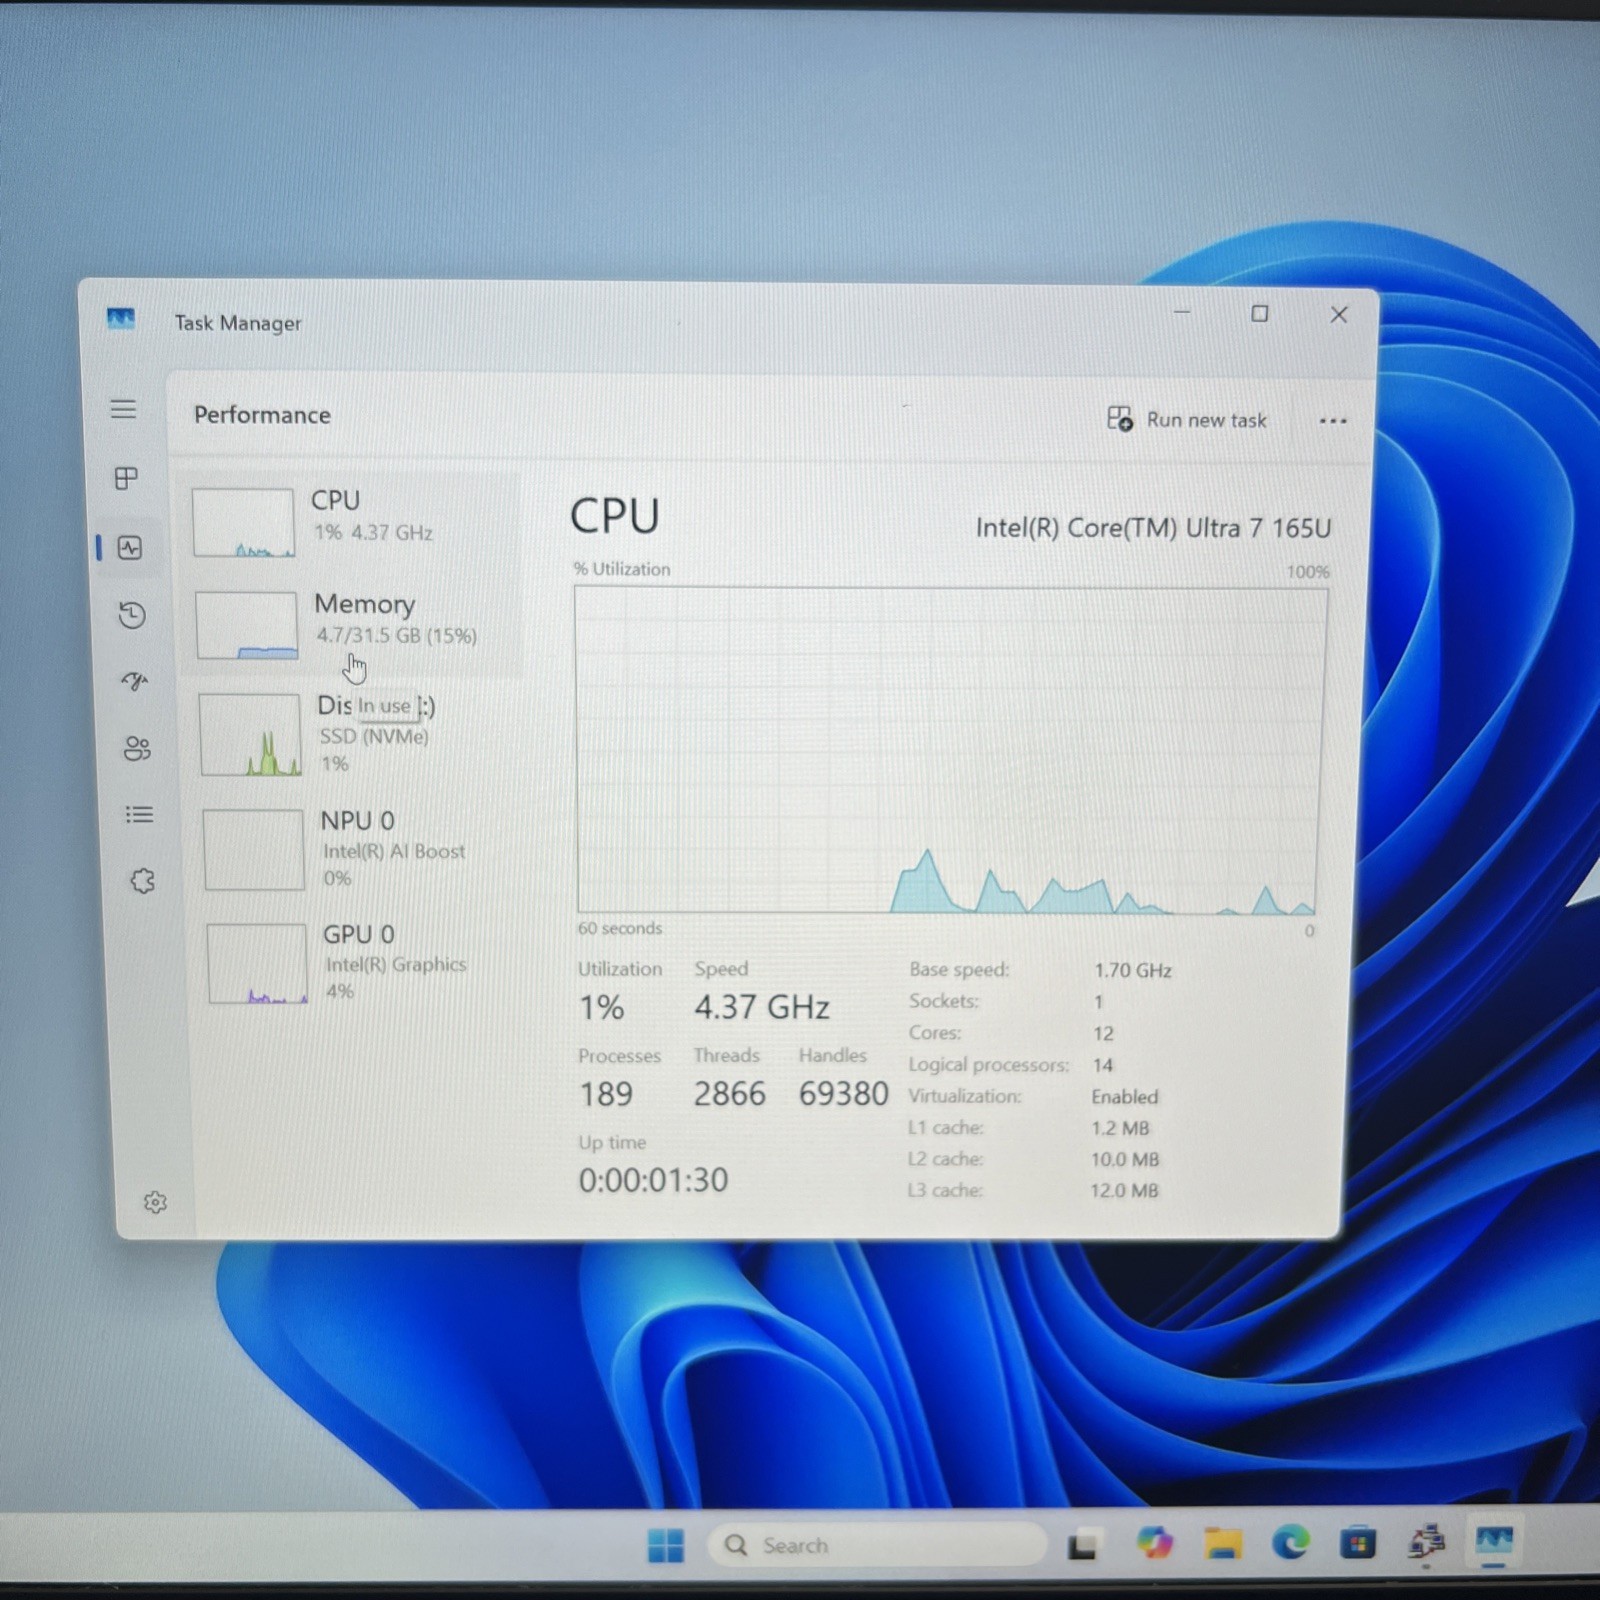Click the Disk mini graph thumbnail
The height and width of the screenshot is (1600, 1600).
[250, 735]
